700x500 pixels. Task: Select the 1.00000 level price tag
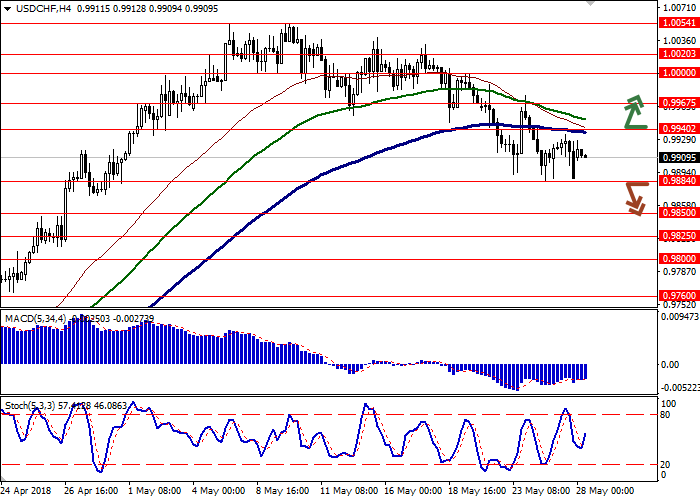pos(679,73)
